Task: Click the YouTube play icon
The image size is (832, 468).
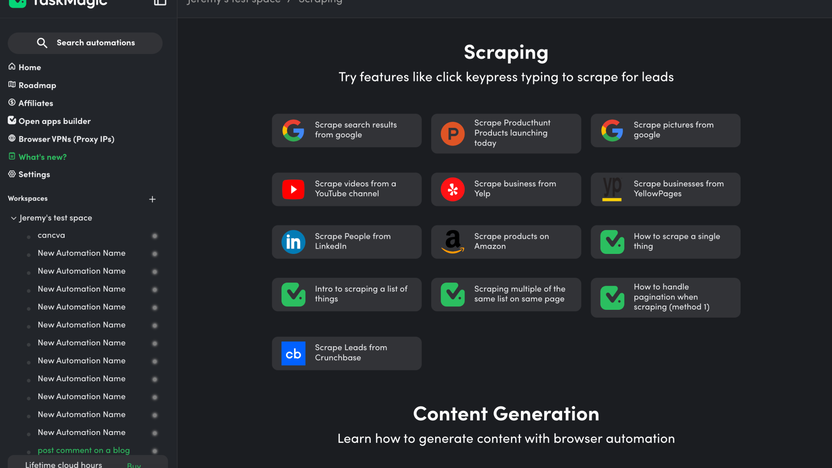Action: [x=293, y=189]
